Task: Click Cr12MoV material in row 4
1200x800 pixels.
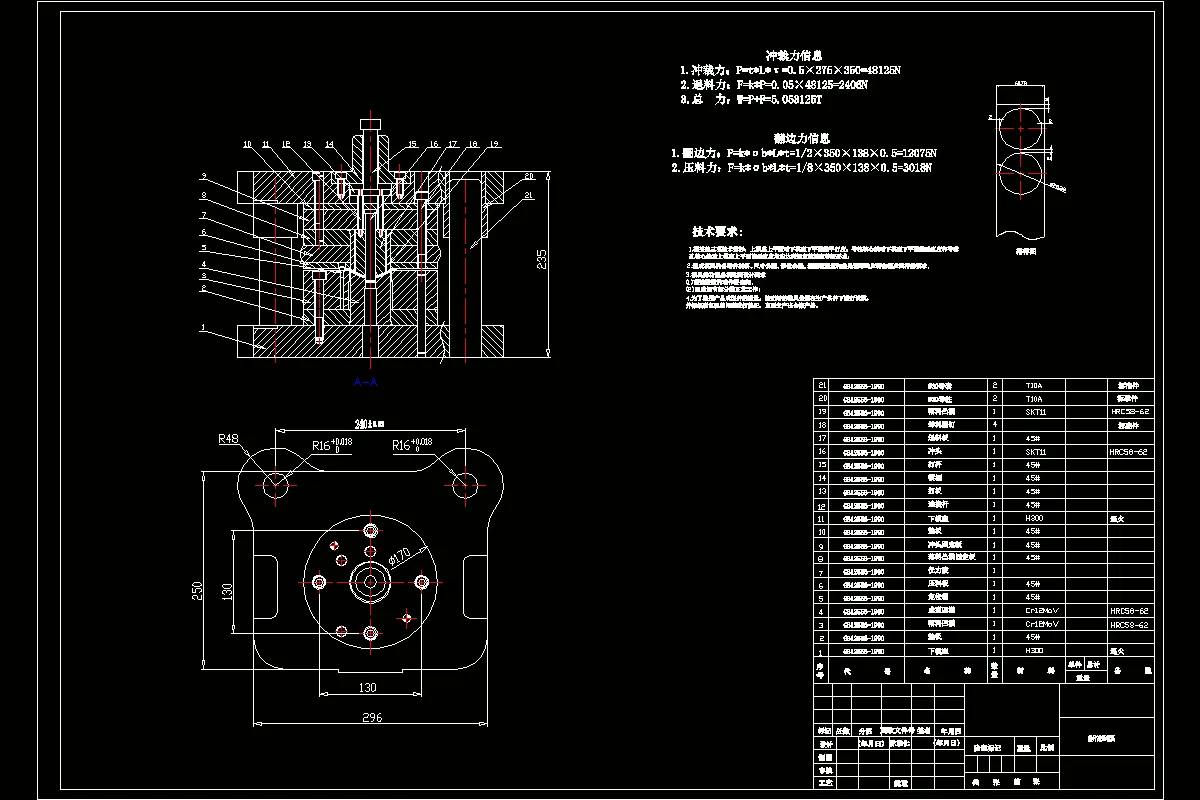Action: coord(1040,609)
